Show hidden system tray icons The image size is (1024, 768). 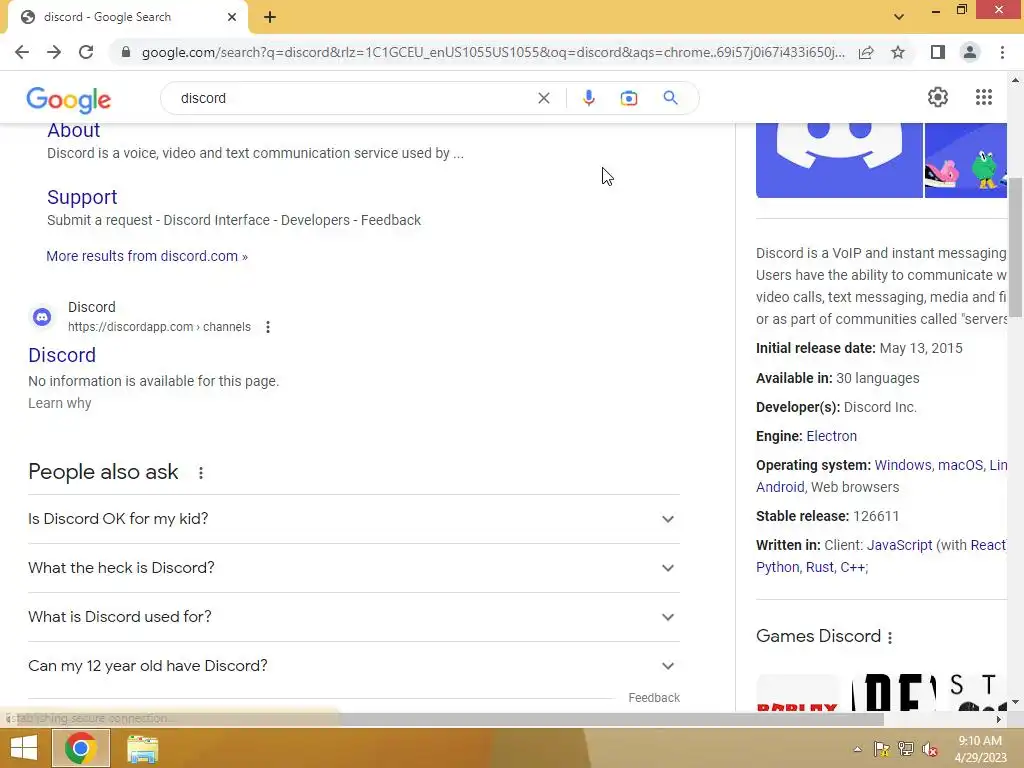pyautogui.click(x=857, y=749)
